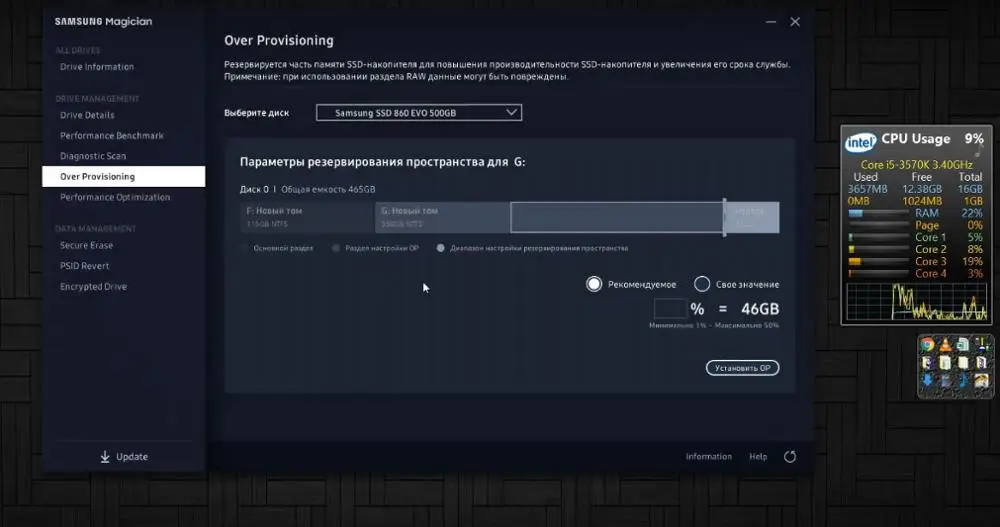This screenshot has height=527, width=1000.
Task: Open Performance Optimization
Action: pyautogui.click(x=115, y=197)
